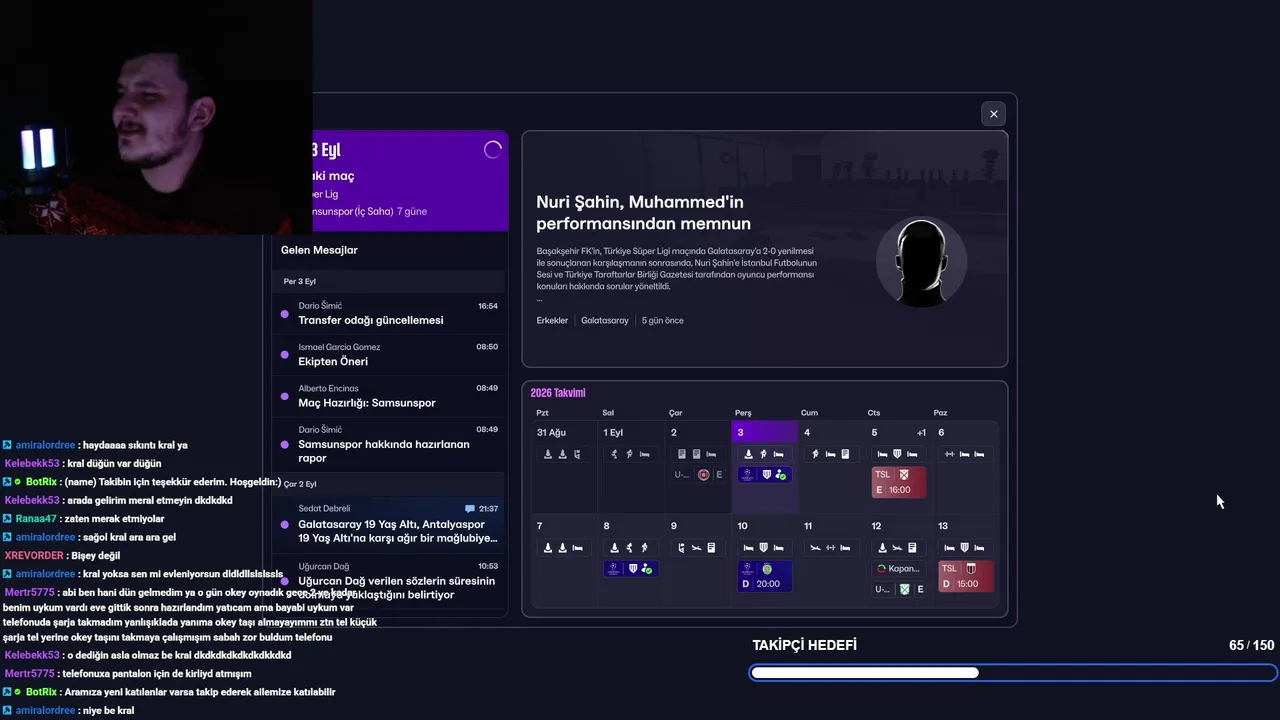Click the +1 extra events badge on day 5
The height and width of the screenshot is (720, 1280).
[x=921, y=432]
